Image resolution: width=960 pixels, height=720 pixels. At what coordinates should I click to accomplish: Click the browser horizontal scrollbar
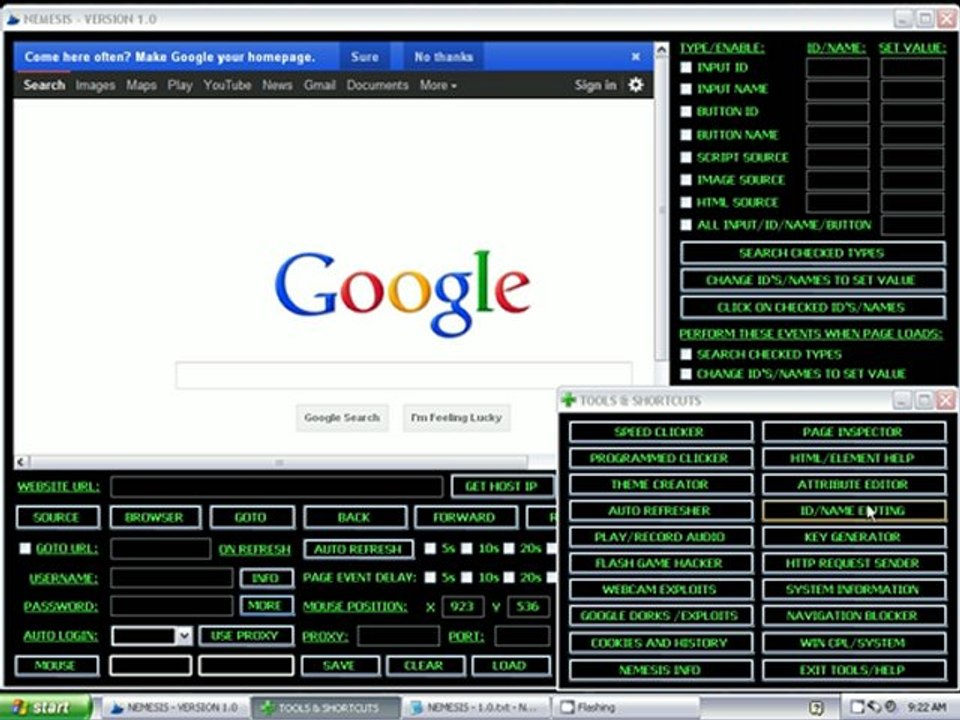(279, 462)
